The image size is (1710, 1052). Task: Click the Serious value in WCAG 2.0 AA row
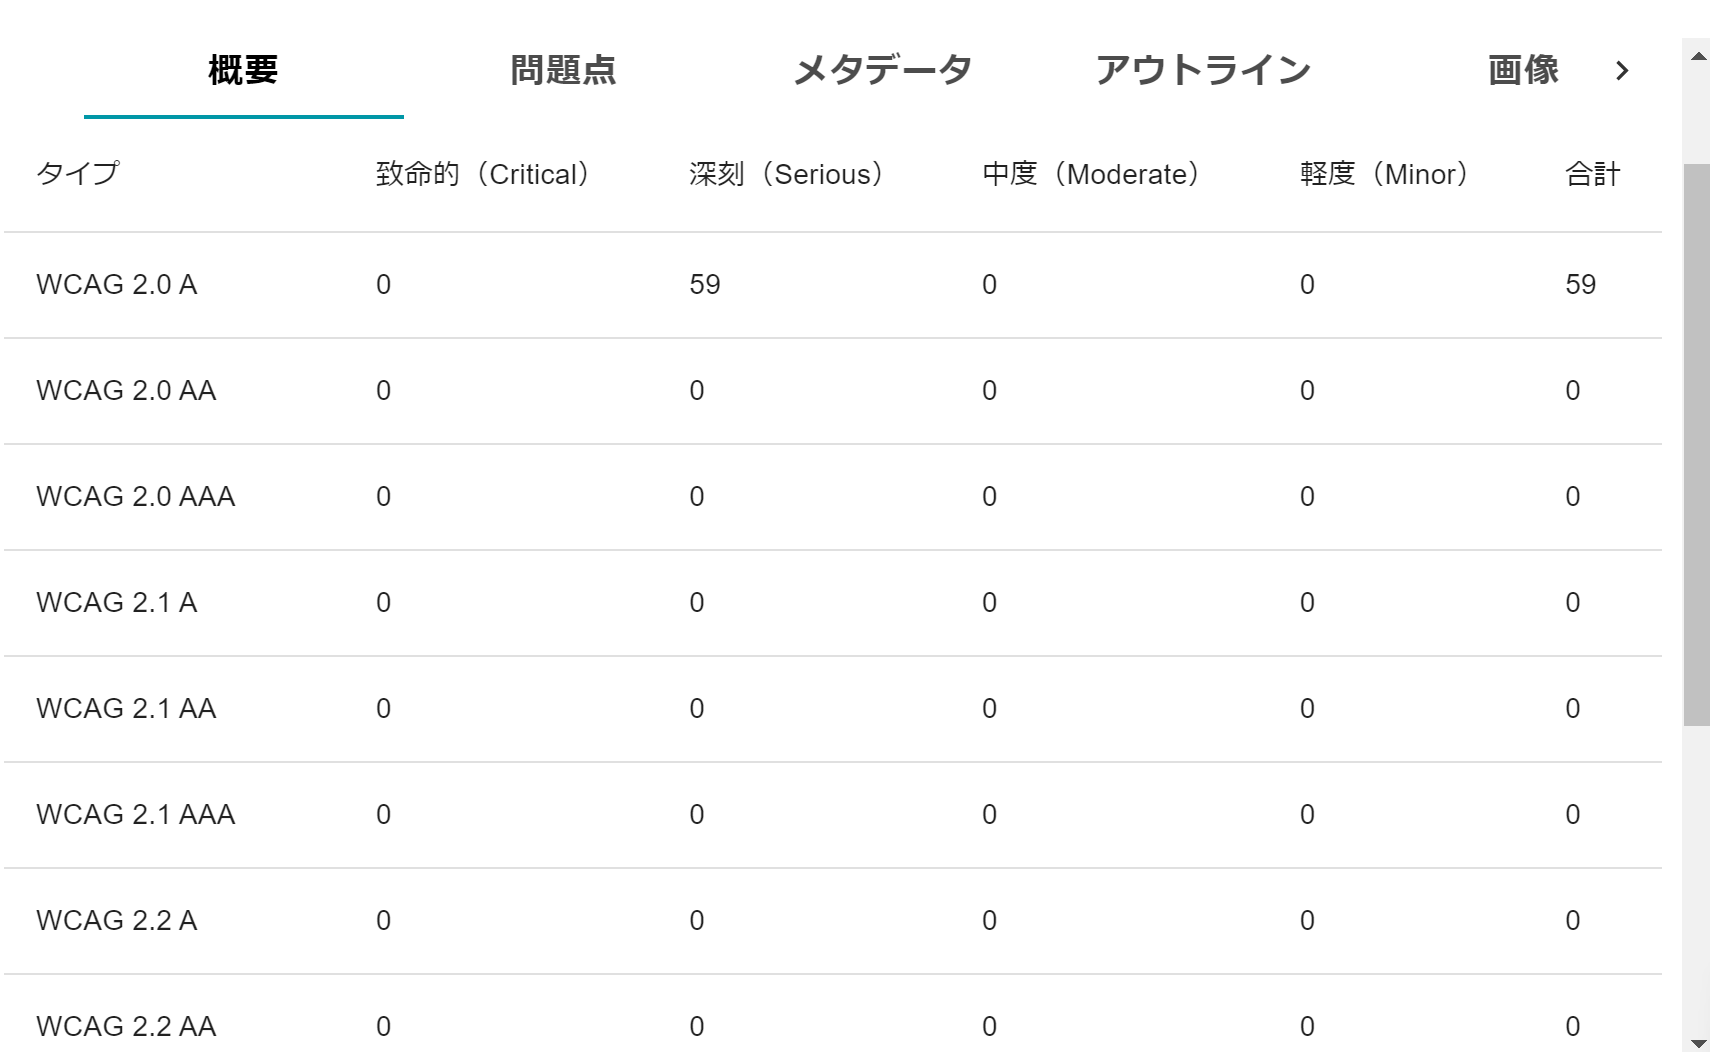(697, 391)
